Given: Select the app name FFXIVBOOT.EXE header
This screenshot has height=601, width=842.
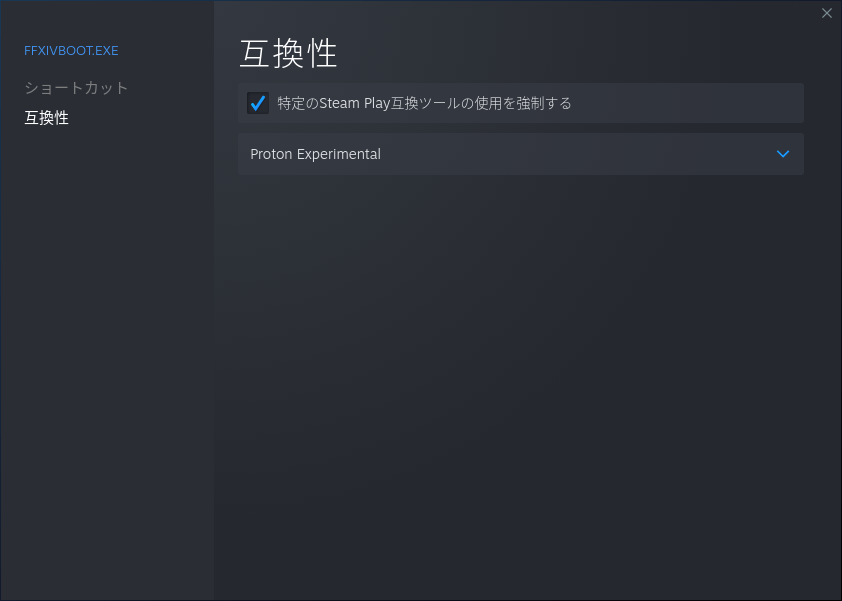Looking at the screenshot, I should click(x=71, y=50).
